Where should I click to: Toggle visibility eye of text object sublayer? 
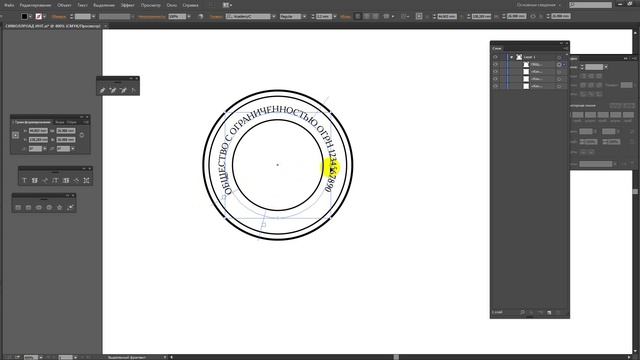(495, 64)
